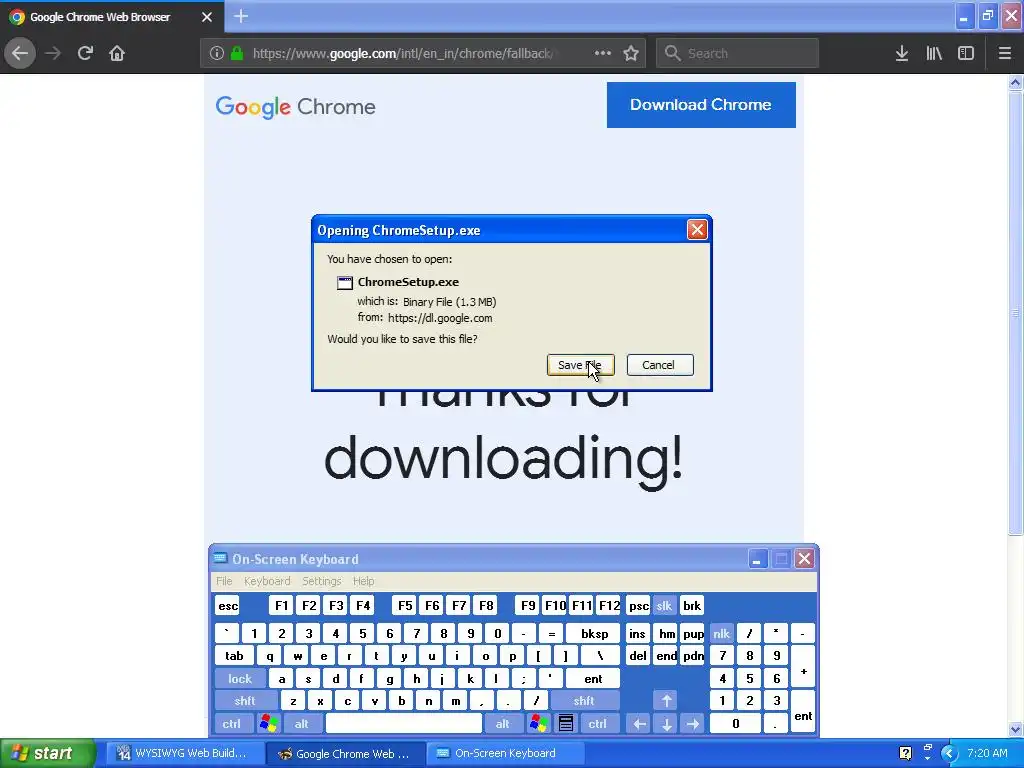Click inside the Search box
The image size is (1024, 768).
click(737, 54)
